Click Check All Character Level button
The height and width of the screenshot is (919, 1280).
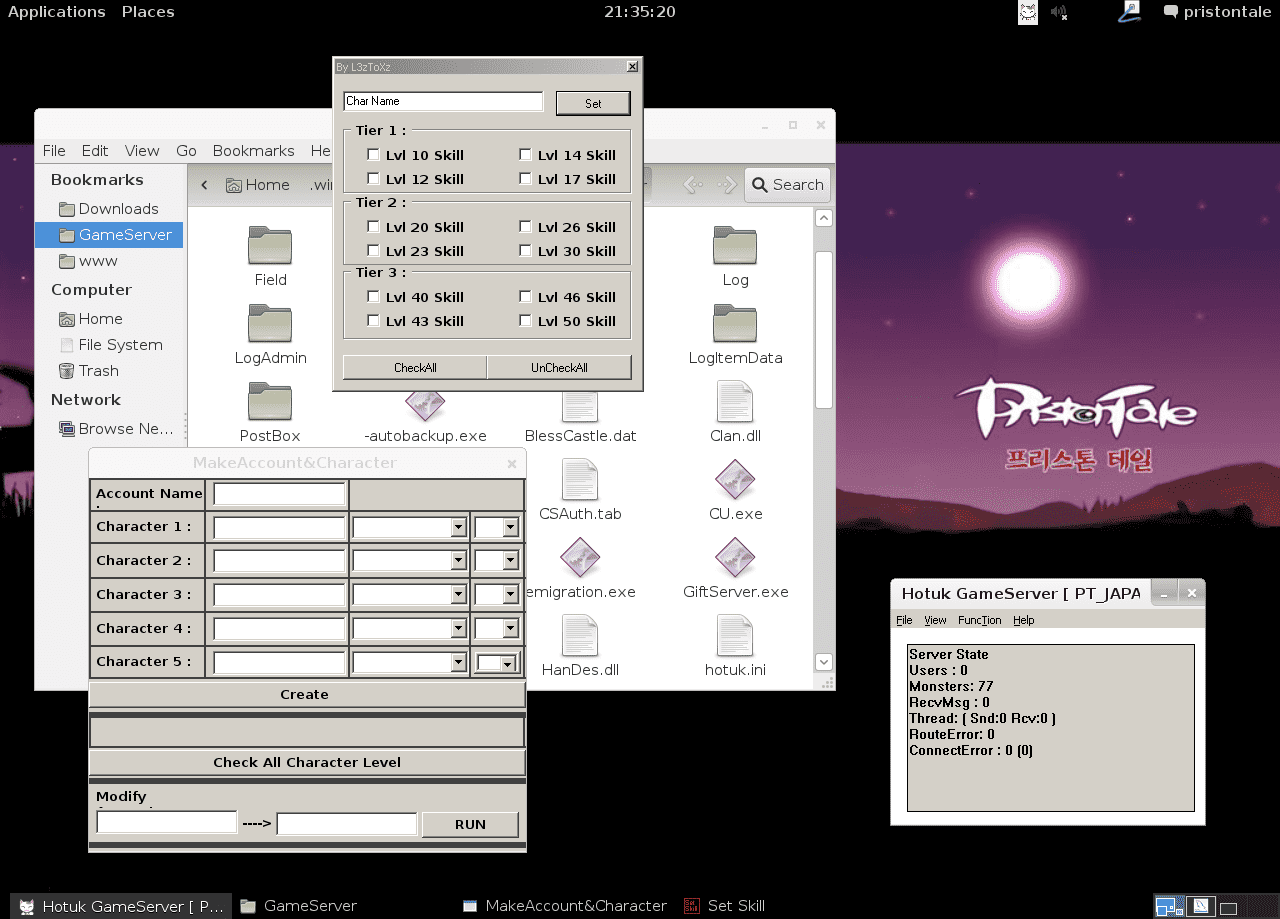(307, 762)
